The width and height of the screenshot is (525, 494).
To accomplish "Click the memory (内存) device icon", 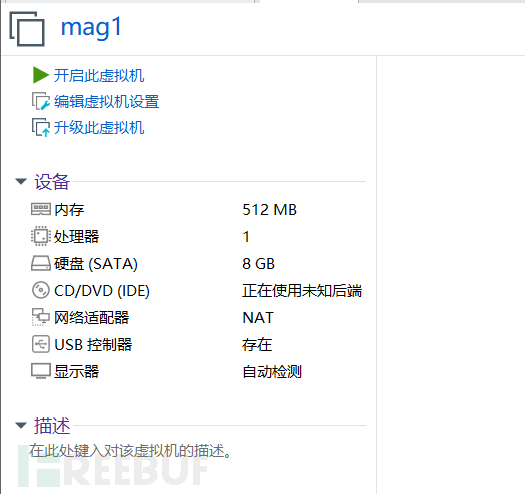I will 41,209.
